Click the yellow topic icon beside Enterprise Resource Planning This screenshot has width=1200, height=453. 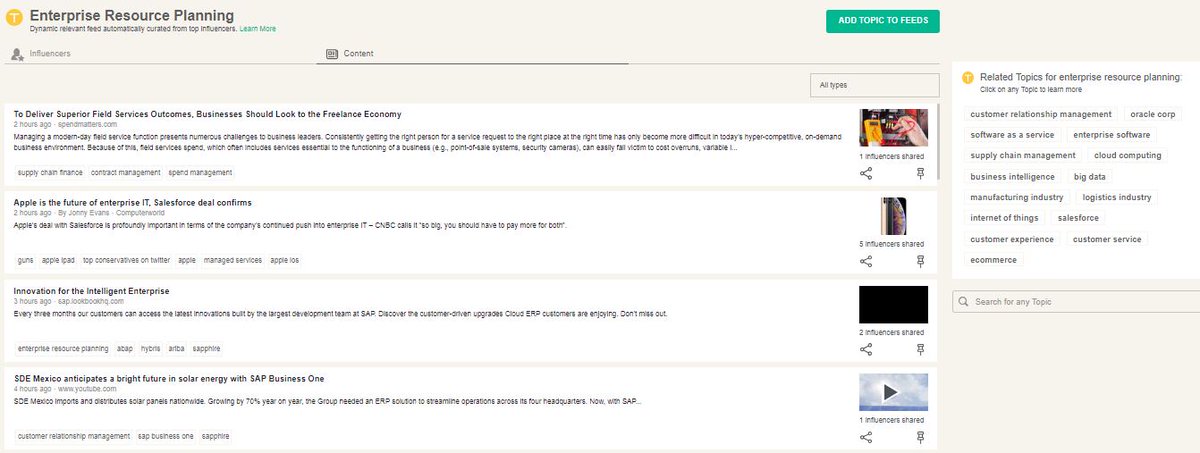click(x=15, y=20)
